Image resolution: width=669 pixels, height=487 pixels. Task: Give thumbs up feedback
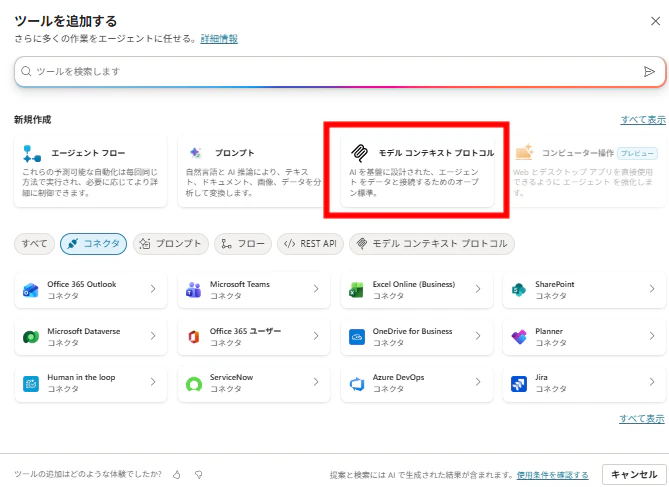tap(177, 474)
